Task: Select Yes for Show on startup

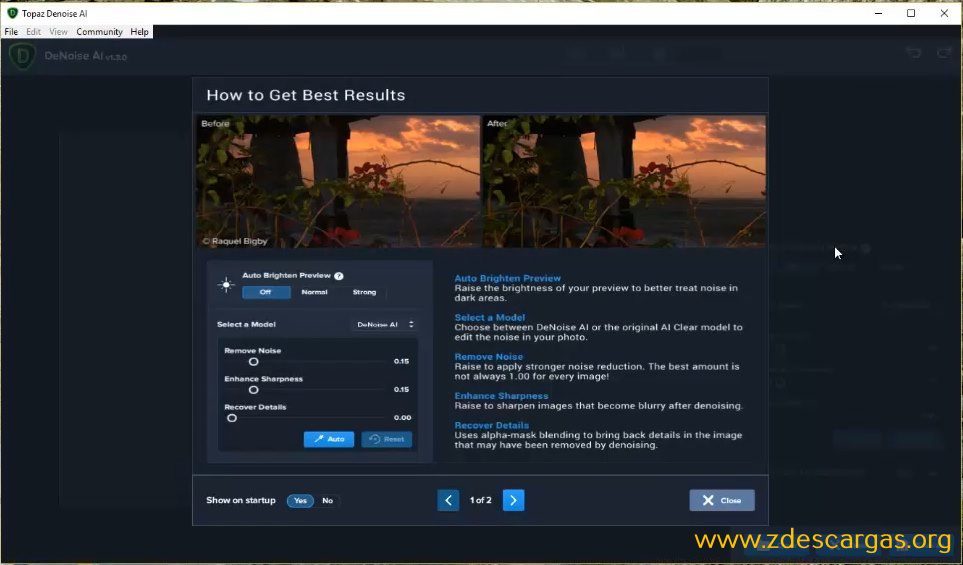Action: click(300, 501)
